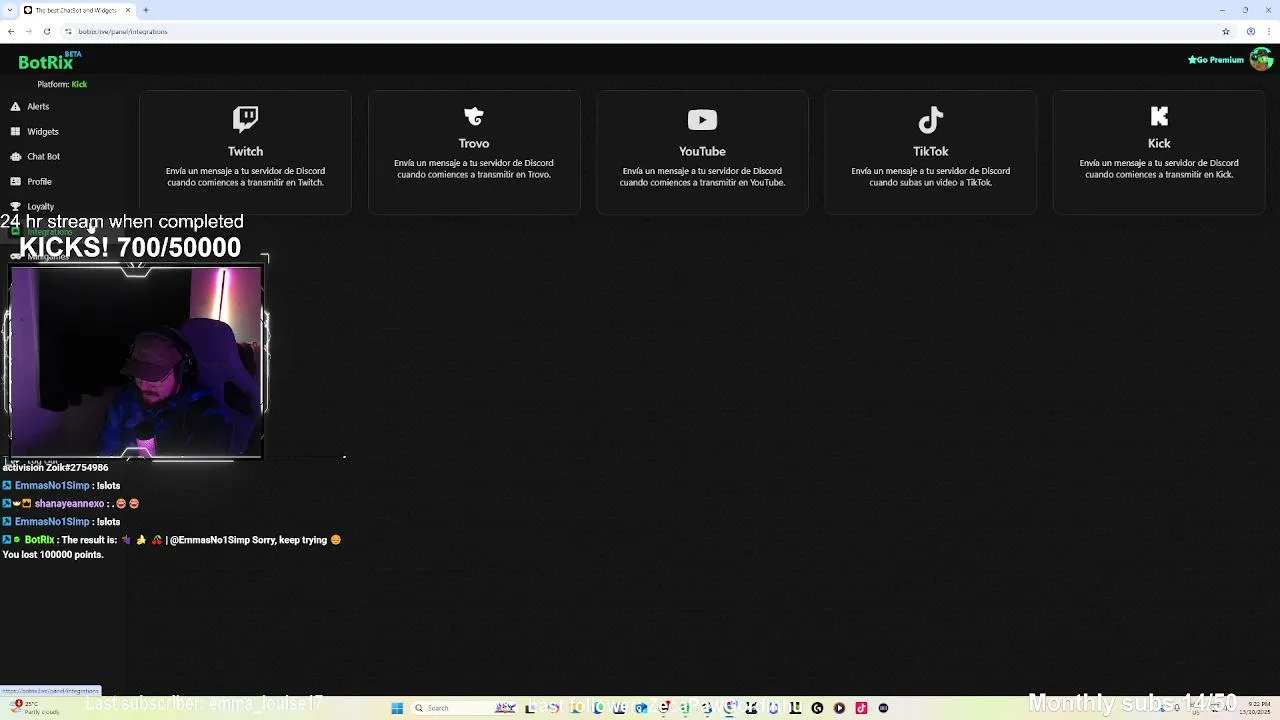Click the TikTok card description text
This screenshot has height=720, width=1280.
coord(930,177)
